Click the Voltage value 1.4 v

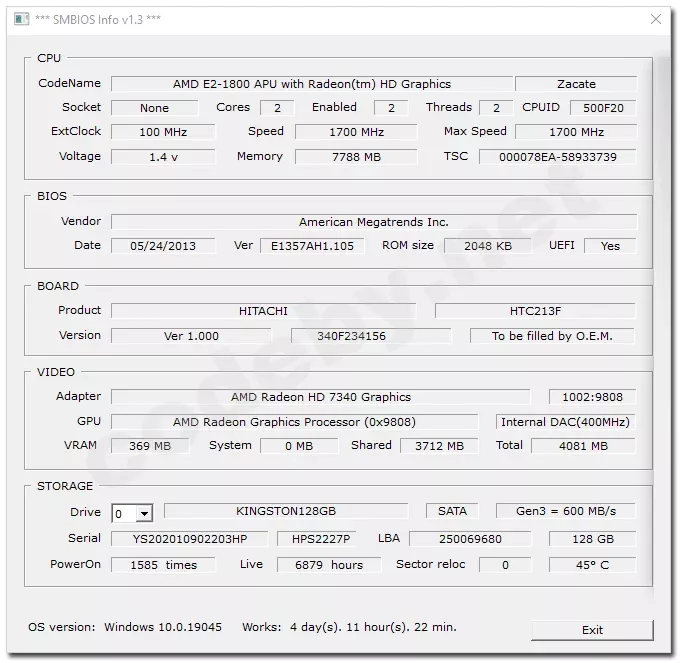pyautogui.click(x=163, y=157)
